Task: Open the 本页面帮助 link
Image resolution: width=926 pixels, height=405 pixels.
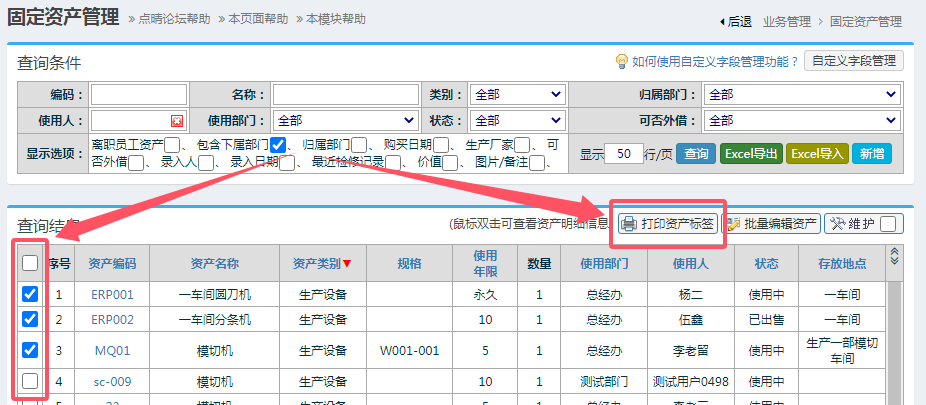Action: [x=258, y=19]
